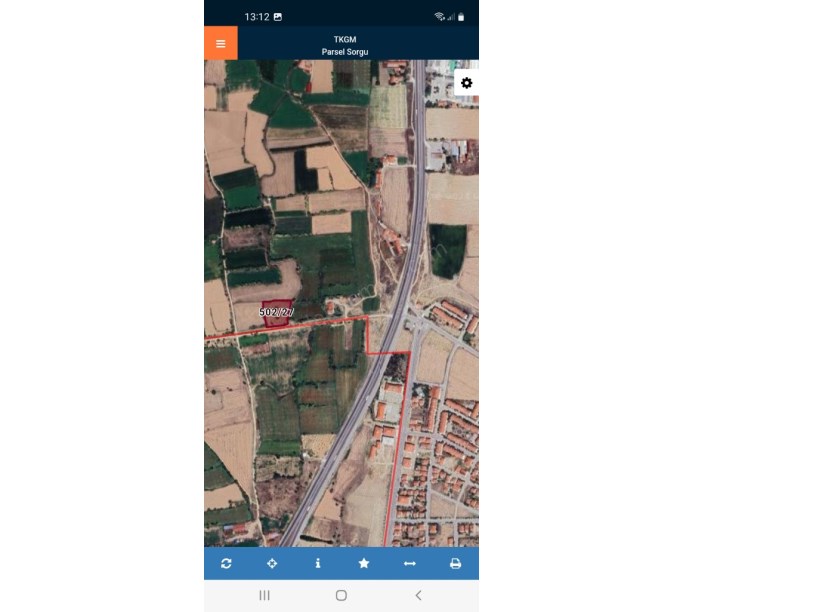The height and width of the screenshot is (612, 816).
Task: Show parcel info with the i icon
Action: [x=318, y=563]
